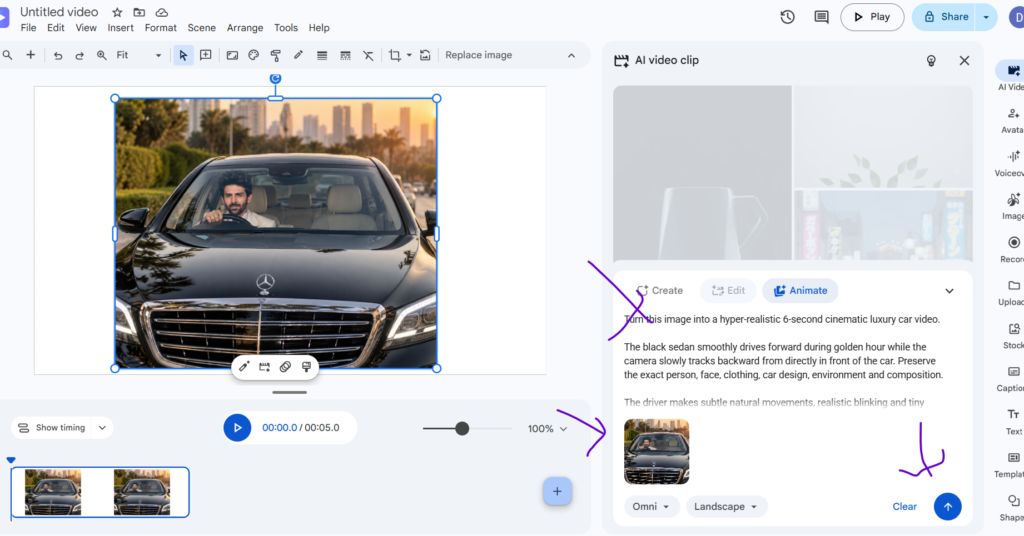Screen dimensions: 1024x536
Task: Collapse the toolbar with the up chevron
Action: point(571,55)
